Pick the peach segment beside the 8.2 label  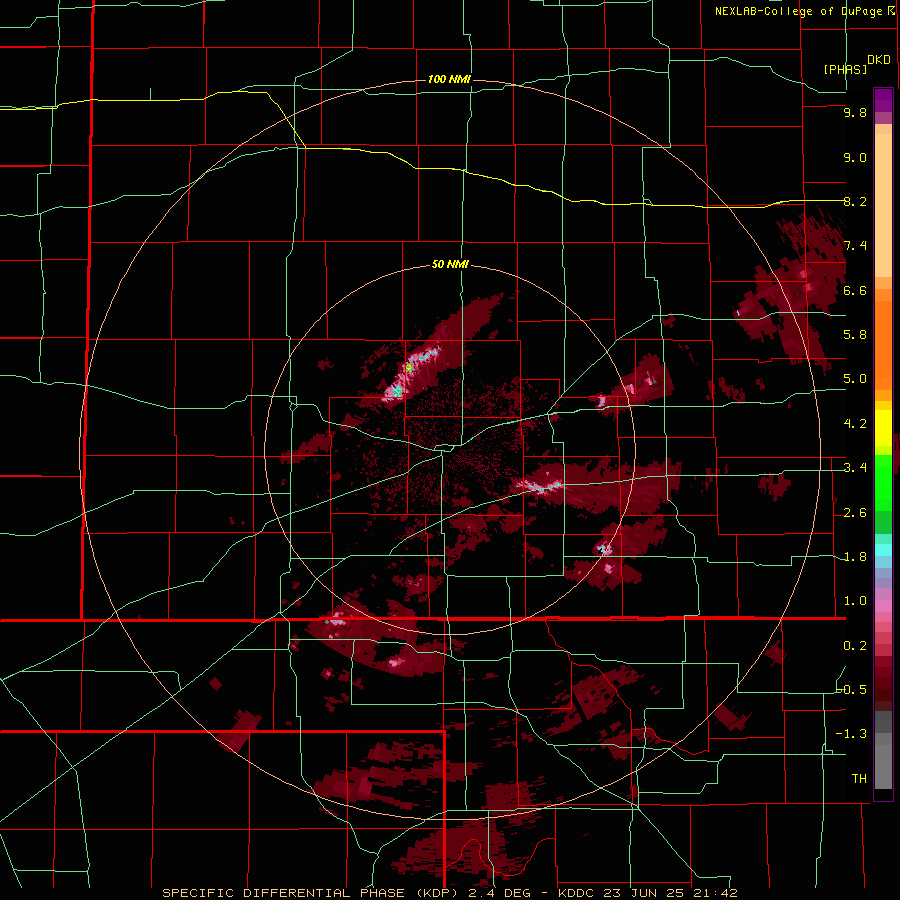click(883, 205)
